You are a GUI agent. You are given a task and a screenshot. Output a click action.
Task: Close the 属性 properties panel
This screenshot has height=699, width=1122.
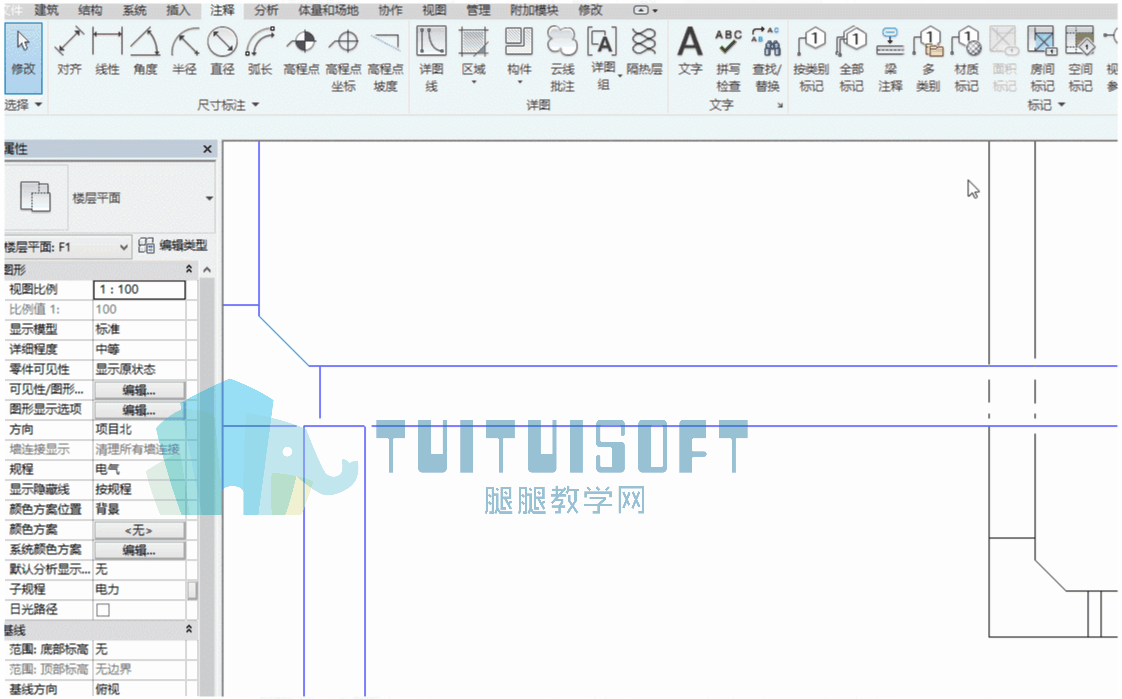pos(208,149)
